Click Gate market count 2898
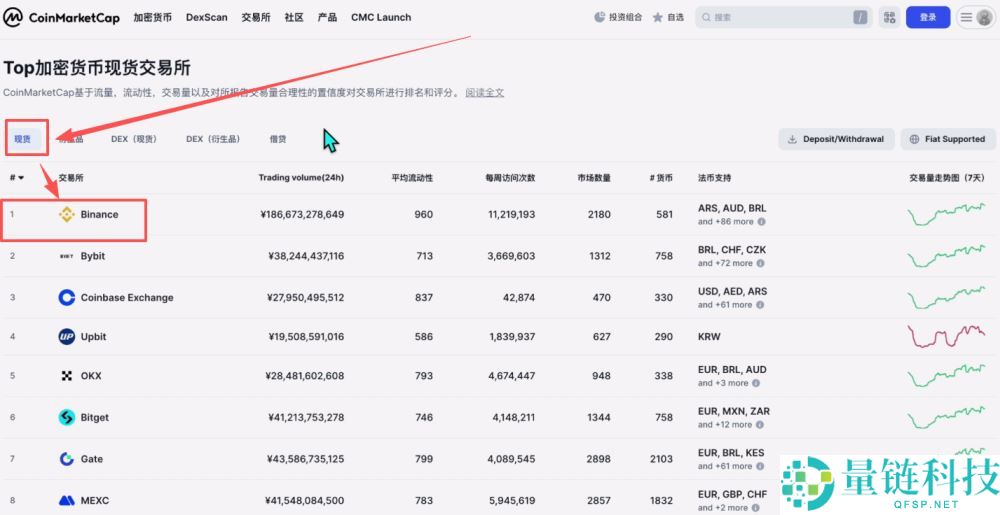Image resolution: width=1000 pixels, height=515 pixels. pos(599,459)
